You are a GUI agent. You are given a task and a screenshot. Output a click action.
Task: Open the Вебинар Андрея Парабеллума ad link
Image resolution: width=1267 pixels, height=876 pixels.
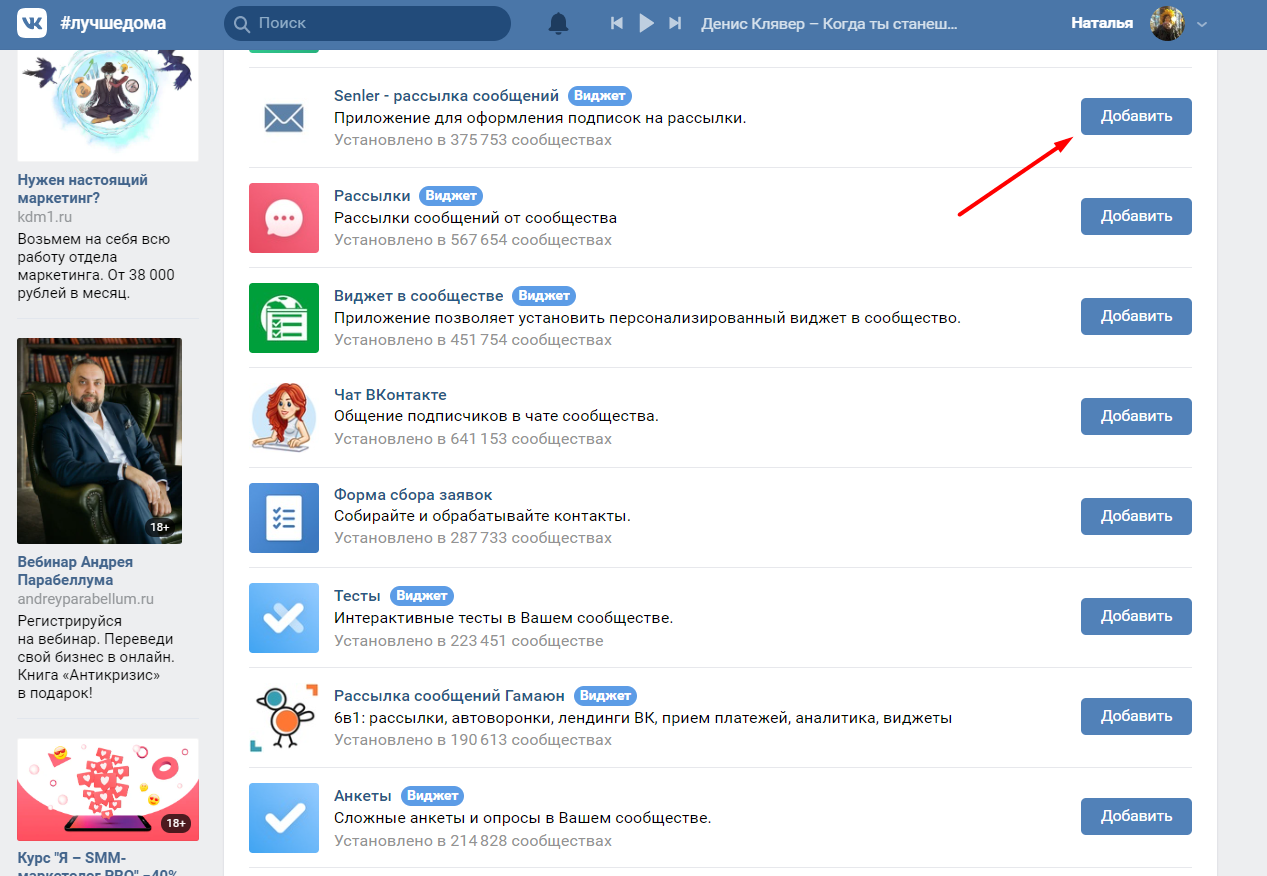click(x=75, y=571)
